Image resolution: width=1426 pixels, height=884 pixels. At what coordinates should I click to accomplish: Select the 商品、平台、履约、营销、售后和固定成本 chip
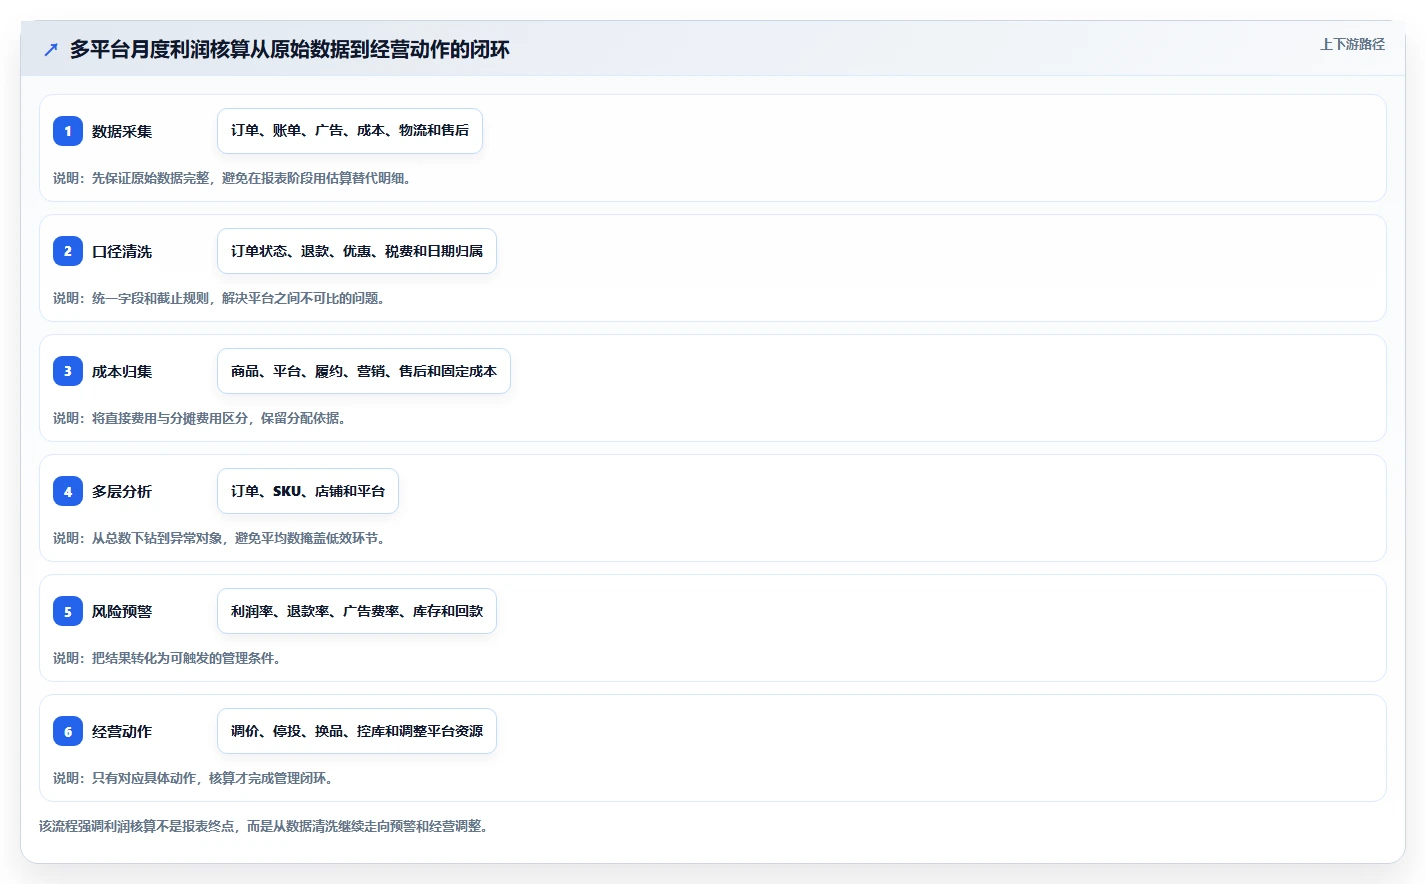[364, 371]
